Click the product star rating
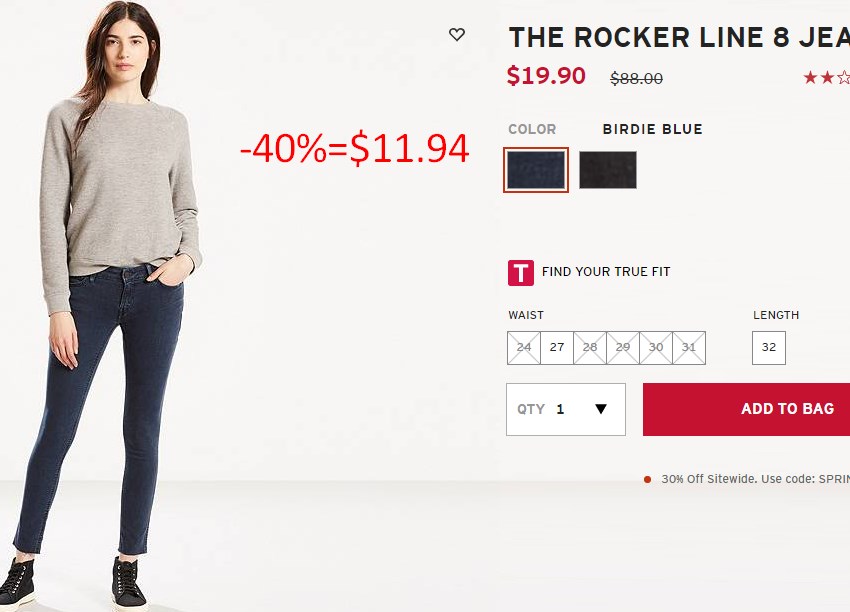 click(x=826, y=78)
